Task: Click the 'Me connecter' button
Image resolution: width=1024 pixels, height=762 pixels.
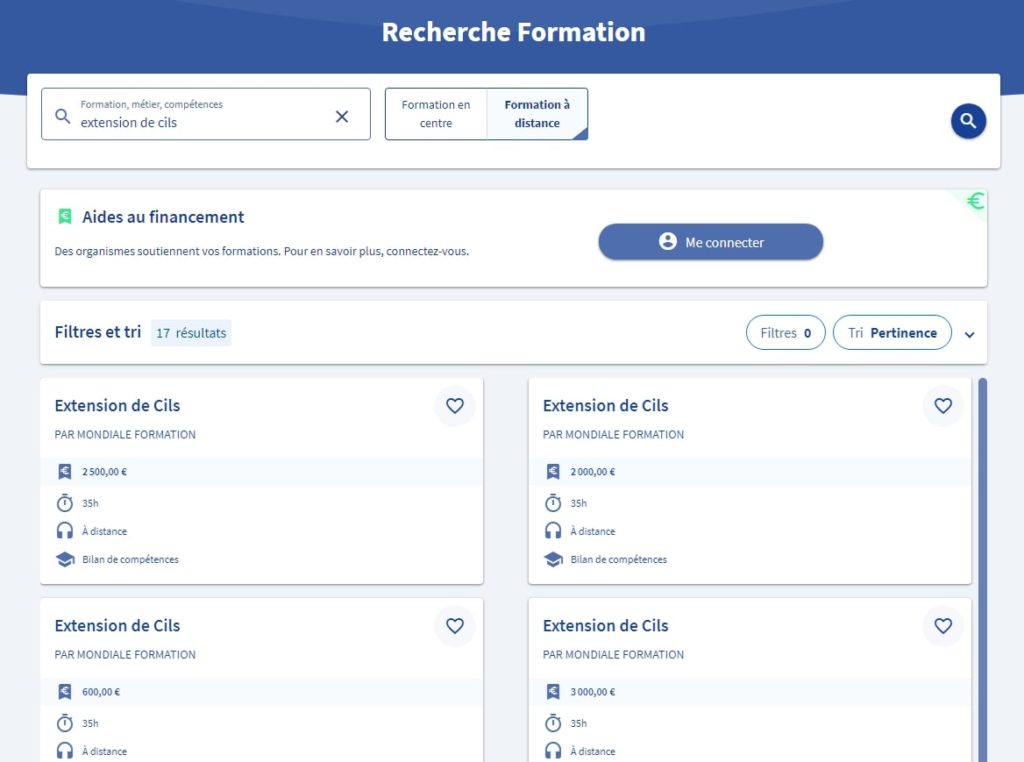Action: tap(711, 242)
